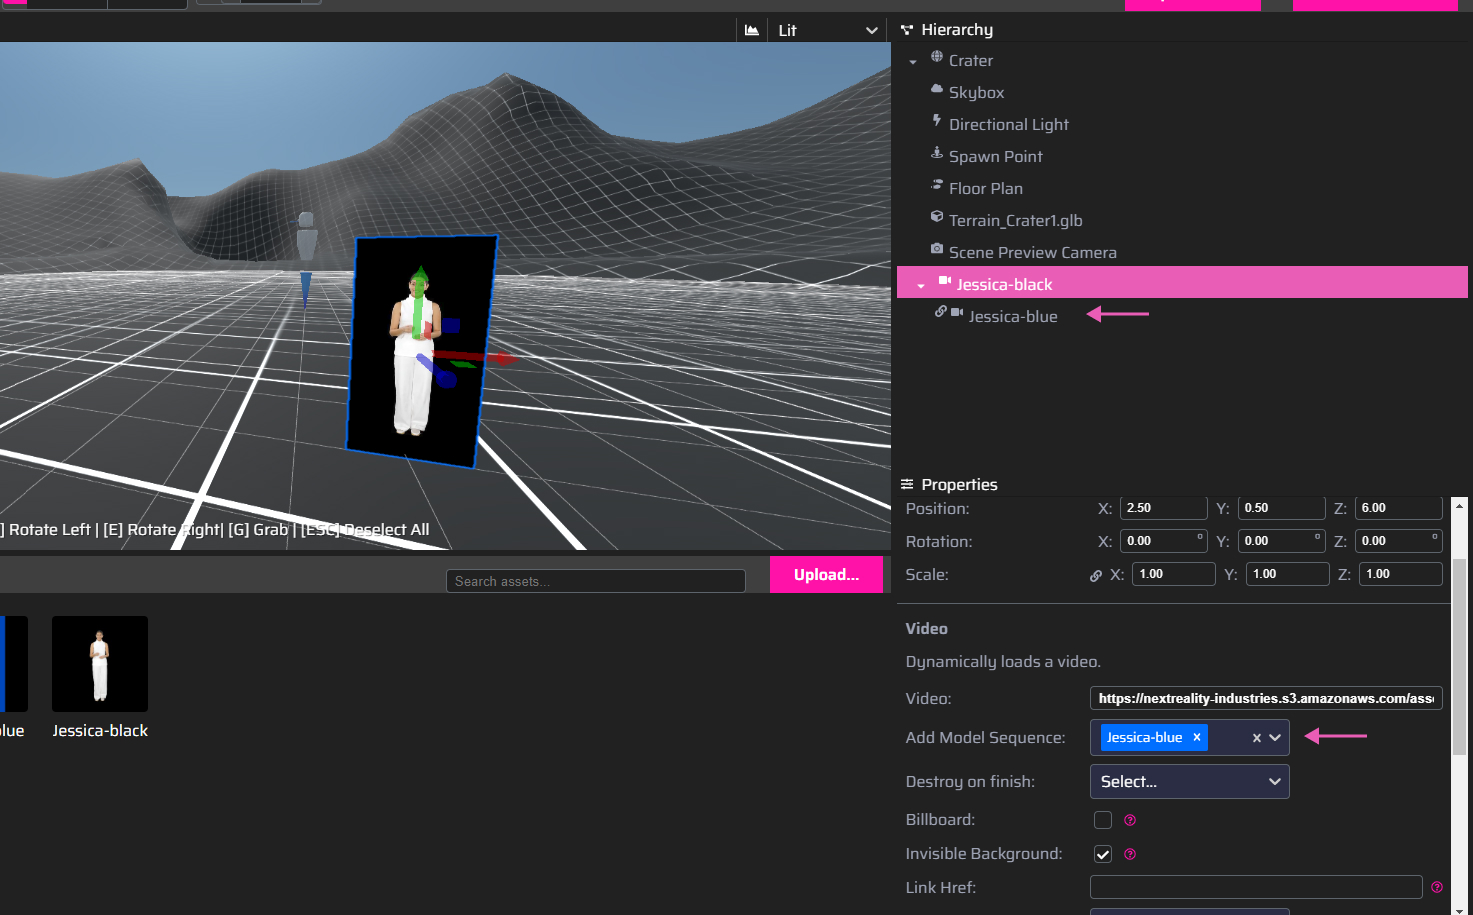
Task: Click the Rotation X field
Action: [x=1163, y=541]
